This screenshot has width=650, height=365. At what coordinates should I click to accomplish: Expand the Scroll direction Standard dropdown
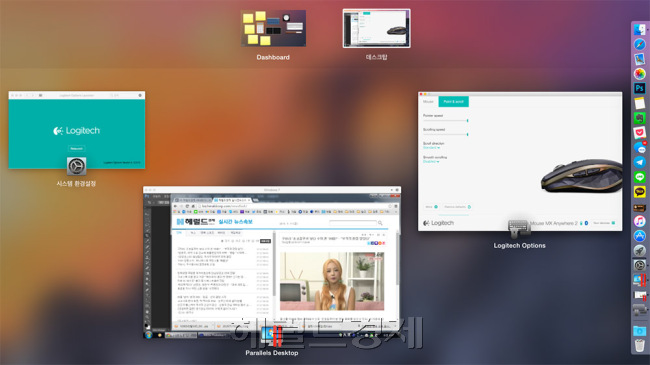tap(431, 148)
